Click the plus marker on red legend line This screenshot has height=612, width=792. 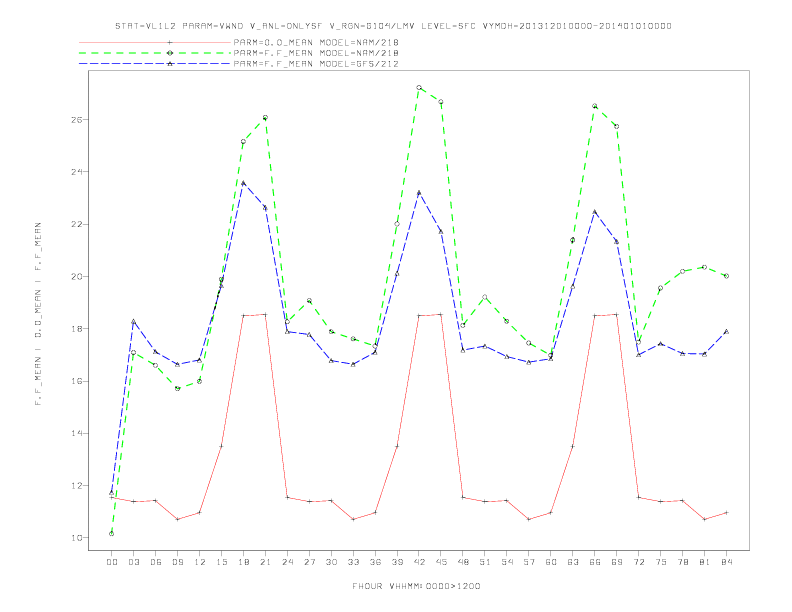click(170, 42)
